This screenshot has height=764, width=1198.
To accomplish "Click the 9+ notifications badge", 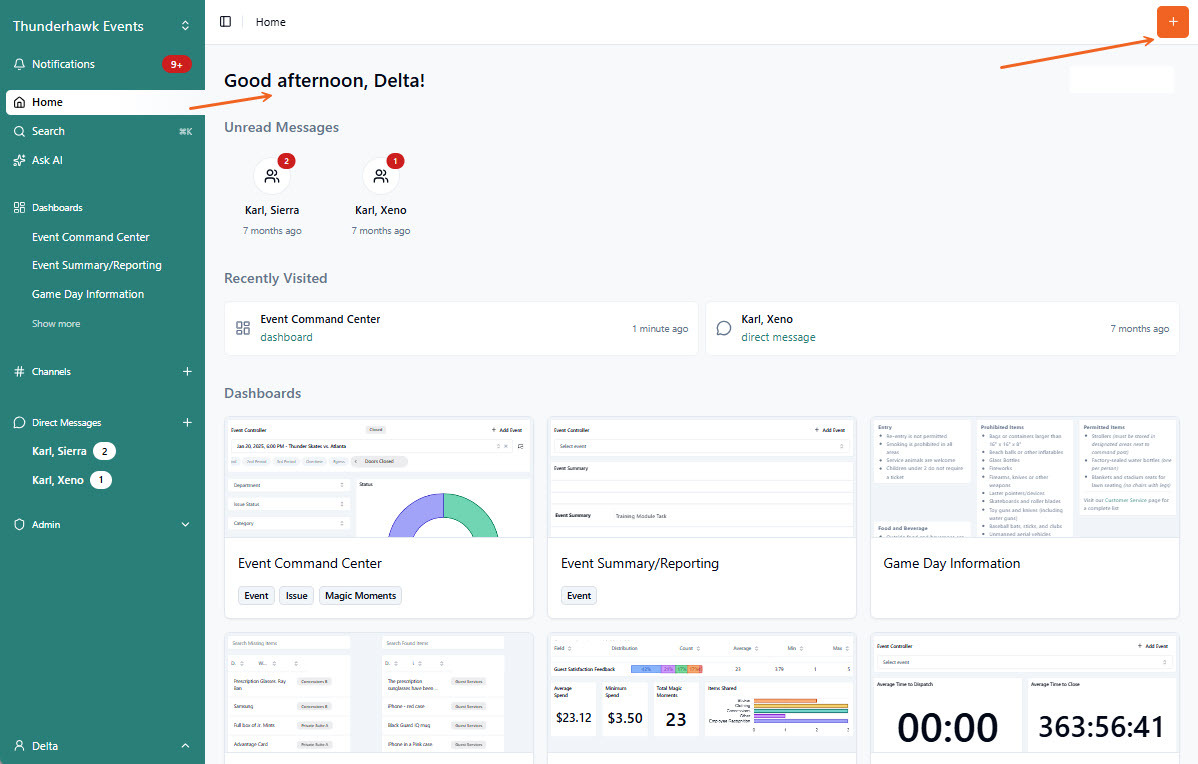I will 176,64.
